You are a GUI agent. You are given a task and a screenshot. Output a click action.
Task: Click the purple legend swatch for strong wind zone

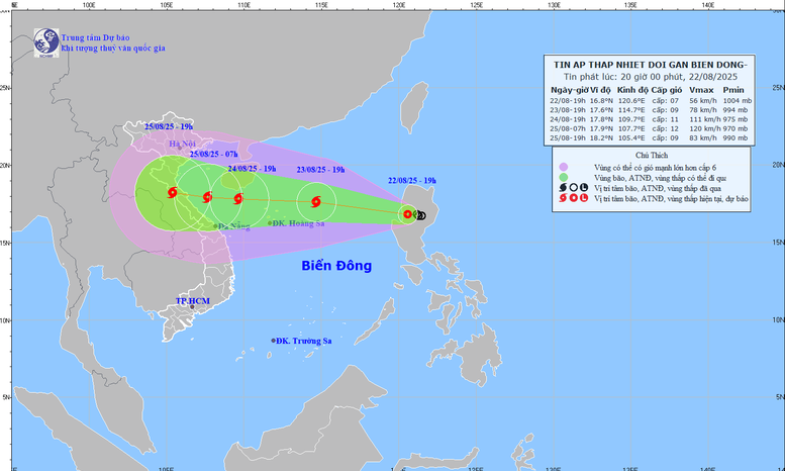tap(563, 167)
